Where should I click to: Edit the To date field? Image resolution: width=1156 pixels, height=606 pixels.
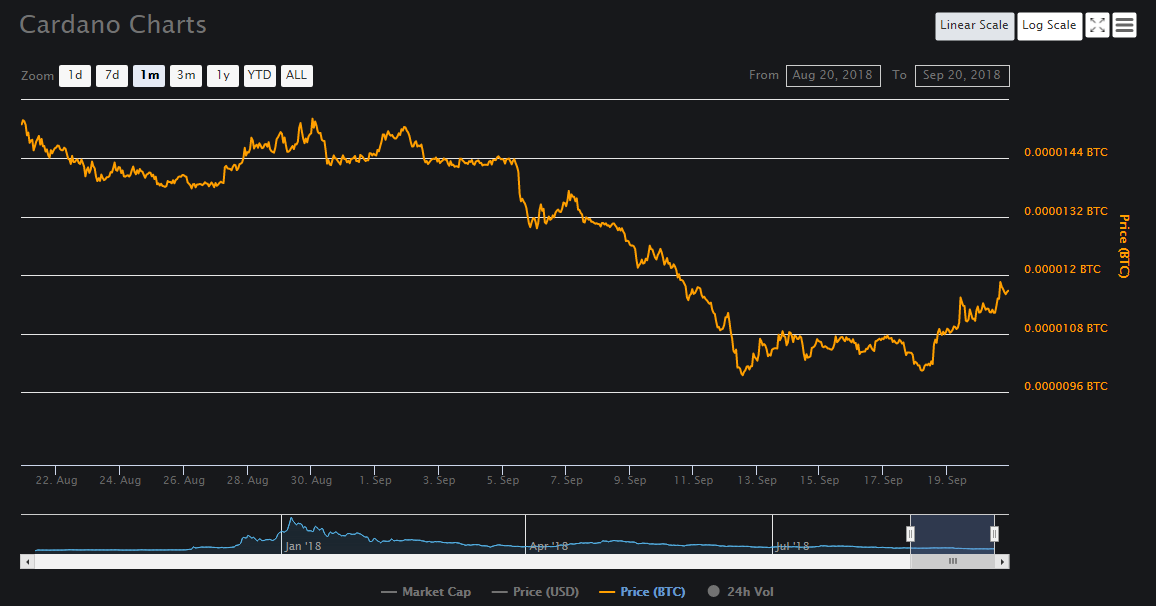pyautogui.click(x=962, y=75)
